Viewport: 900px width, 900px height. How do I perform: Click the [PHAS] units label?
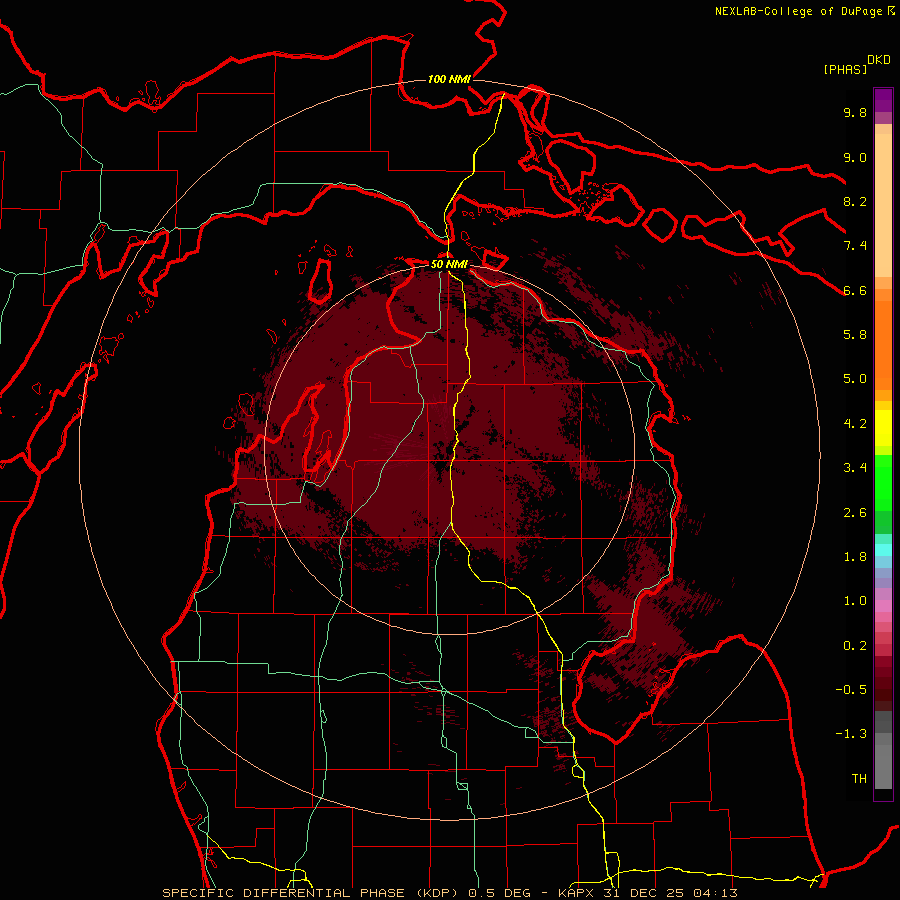[845, 69]
